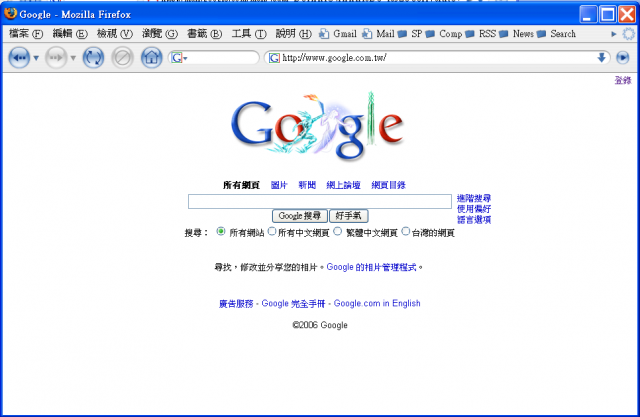Click the Stop loading button
640x417 pixels.
pos(122,58)
